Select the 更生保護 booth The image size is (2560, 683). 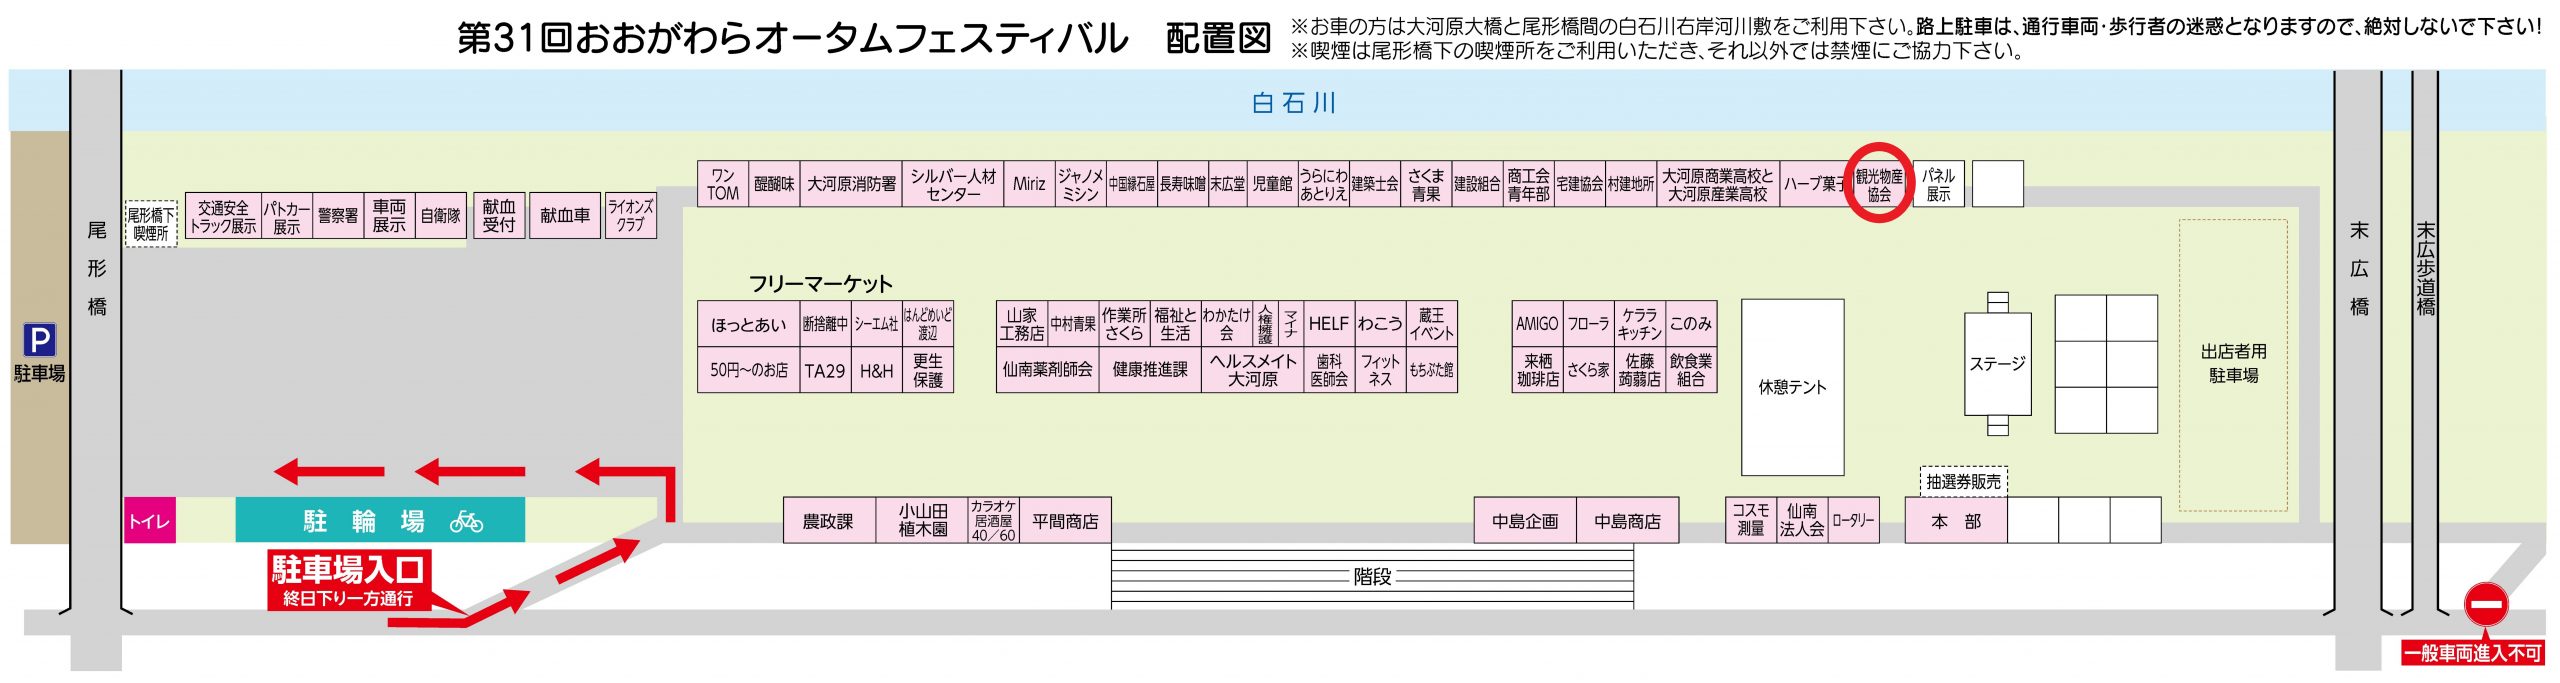pyautogui.click(x=928, y=370)
